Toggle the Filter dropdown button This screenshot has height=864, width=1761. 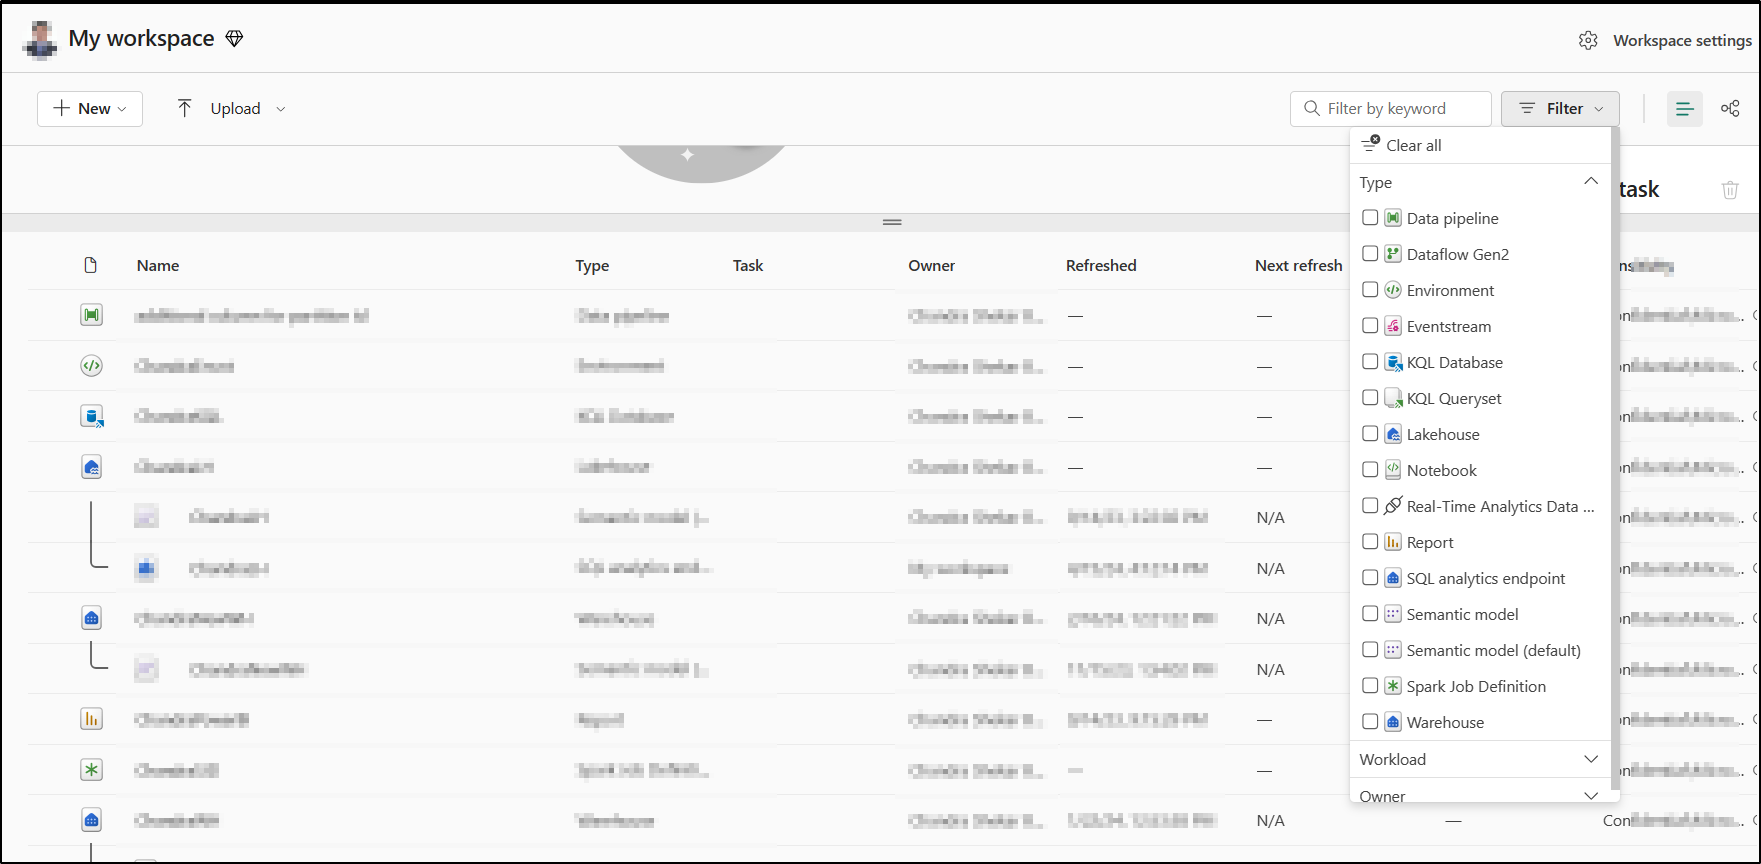[1560, 108]
